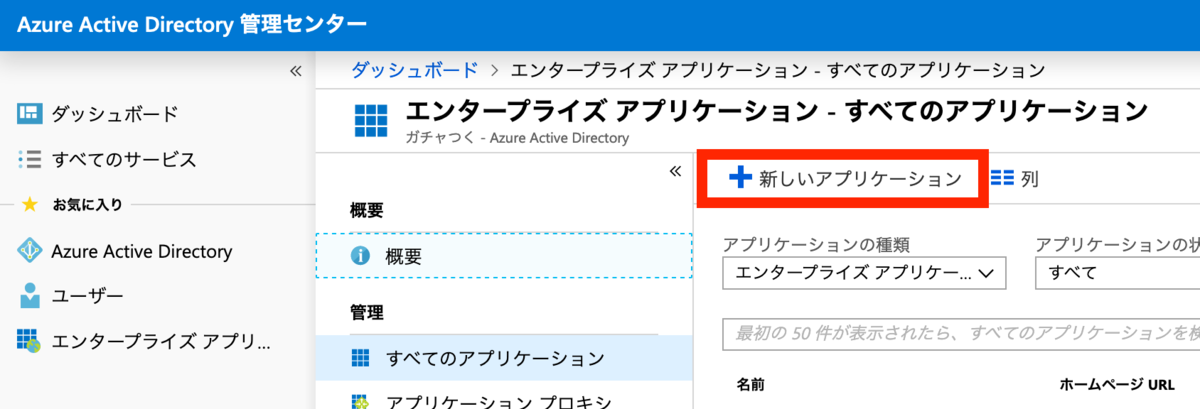
Task: Click the すべてのアプリケーション grid icon
Action: [x=360, y=358]
